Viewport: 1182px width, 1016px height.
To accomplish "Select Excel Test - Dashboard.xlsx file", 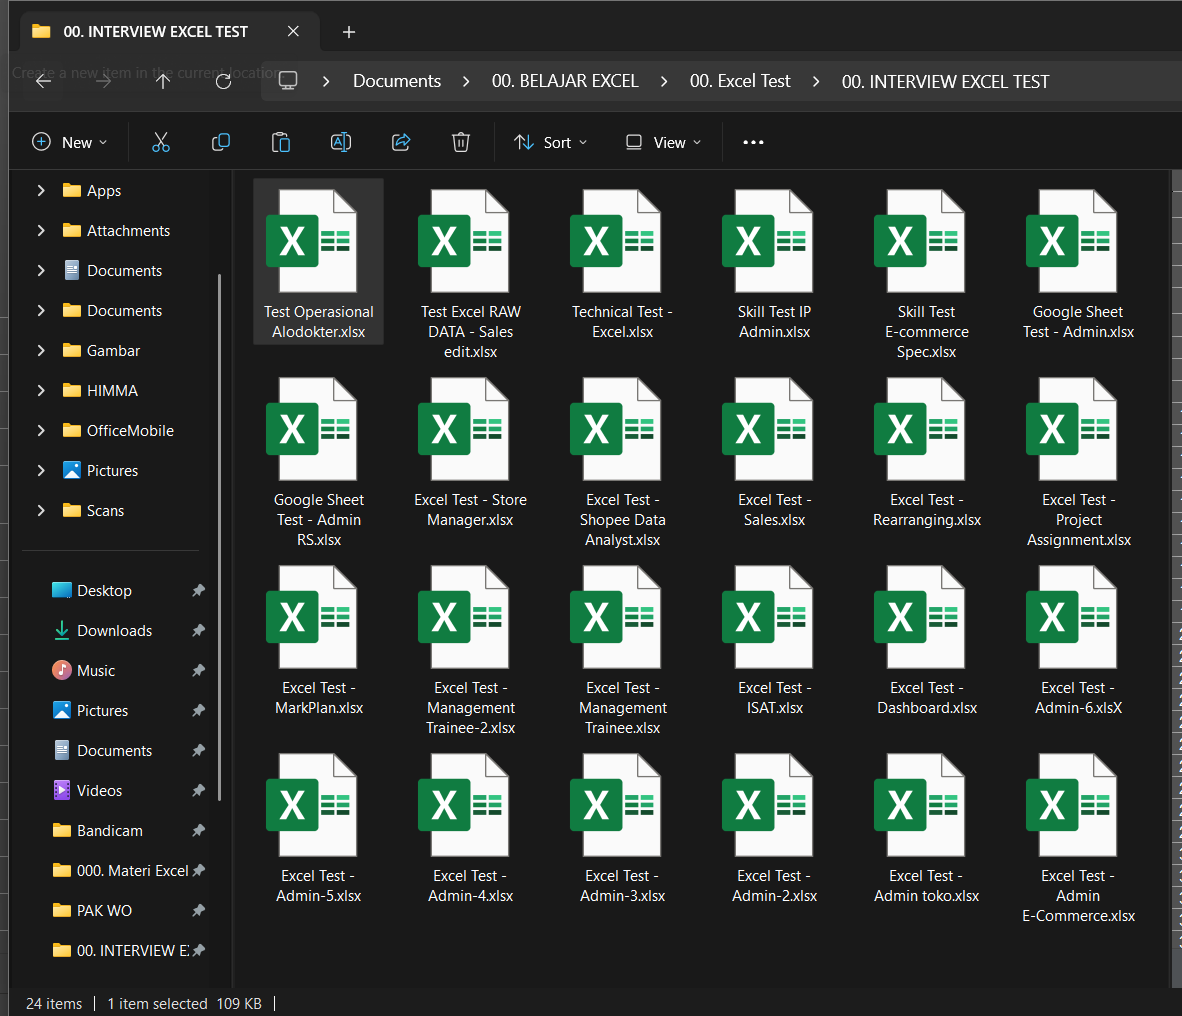I will (926, 638).
